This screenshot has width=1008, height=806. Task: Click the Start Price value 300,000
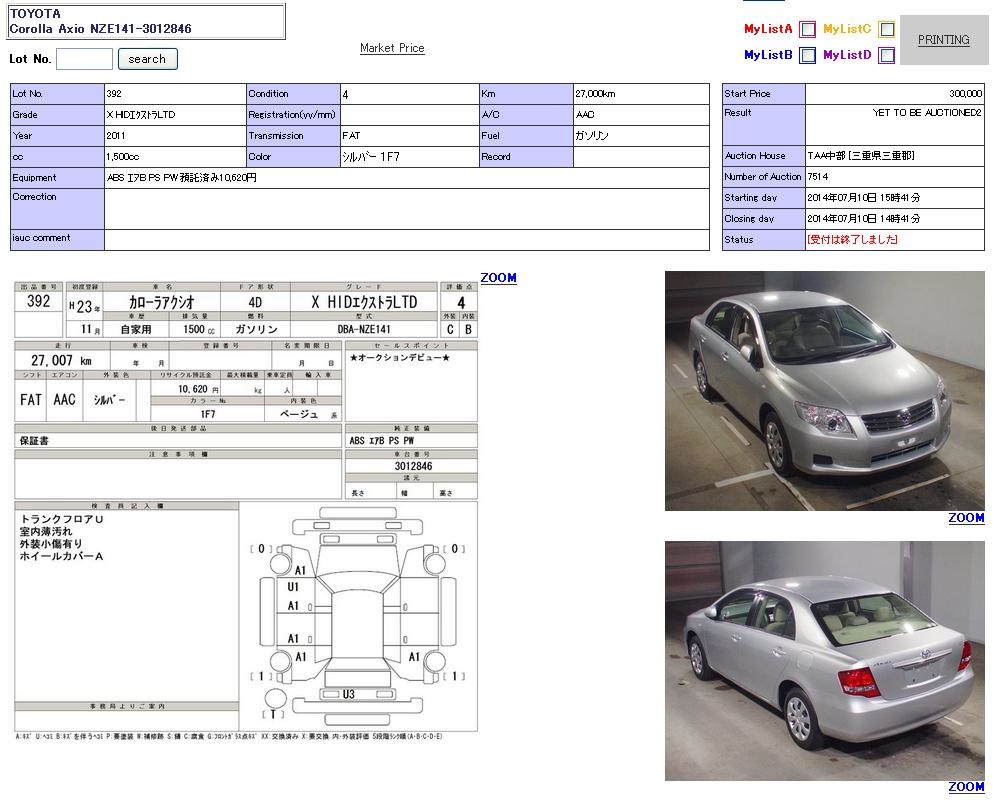coord(965,94)
